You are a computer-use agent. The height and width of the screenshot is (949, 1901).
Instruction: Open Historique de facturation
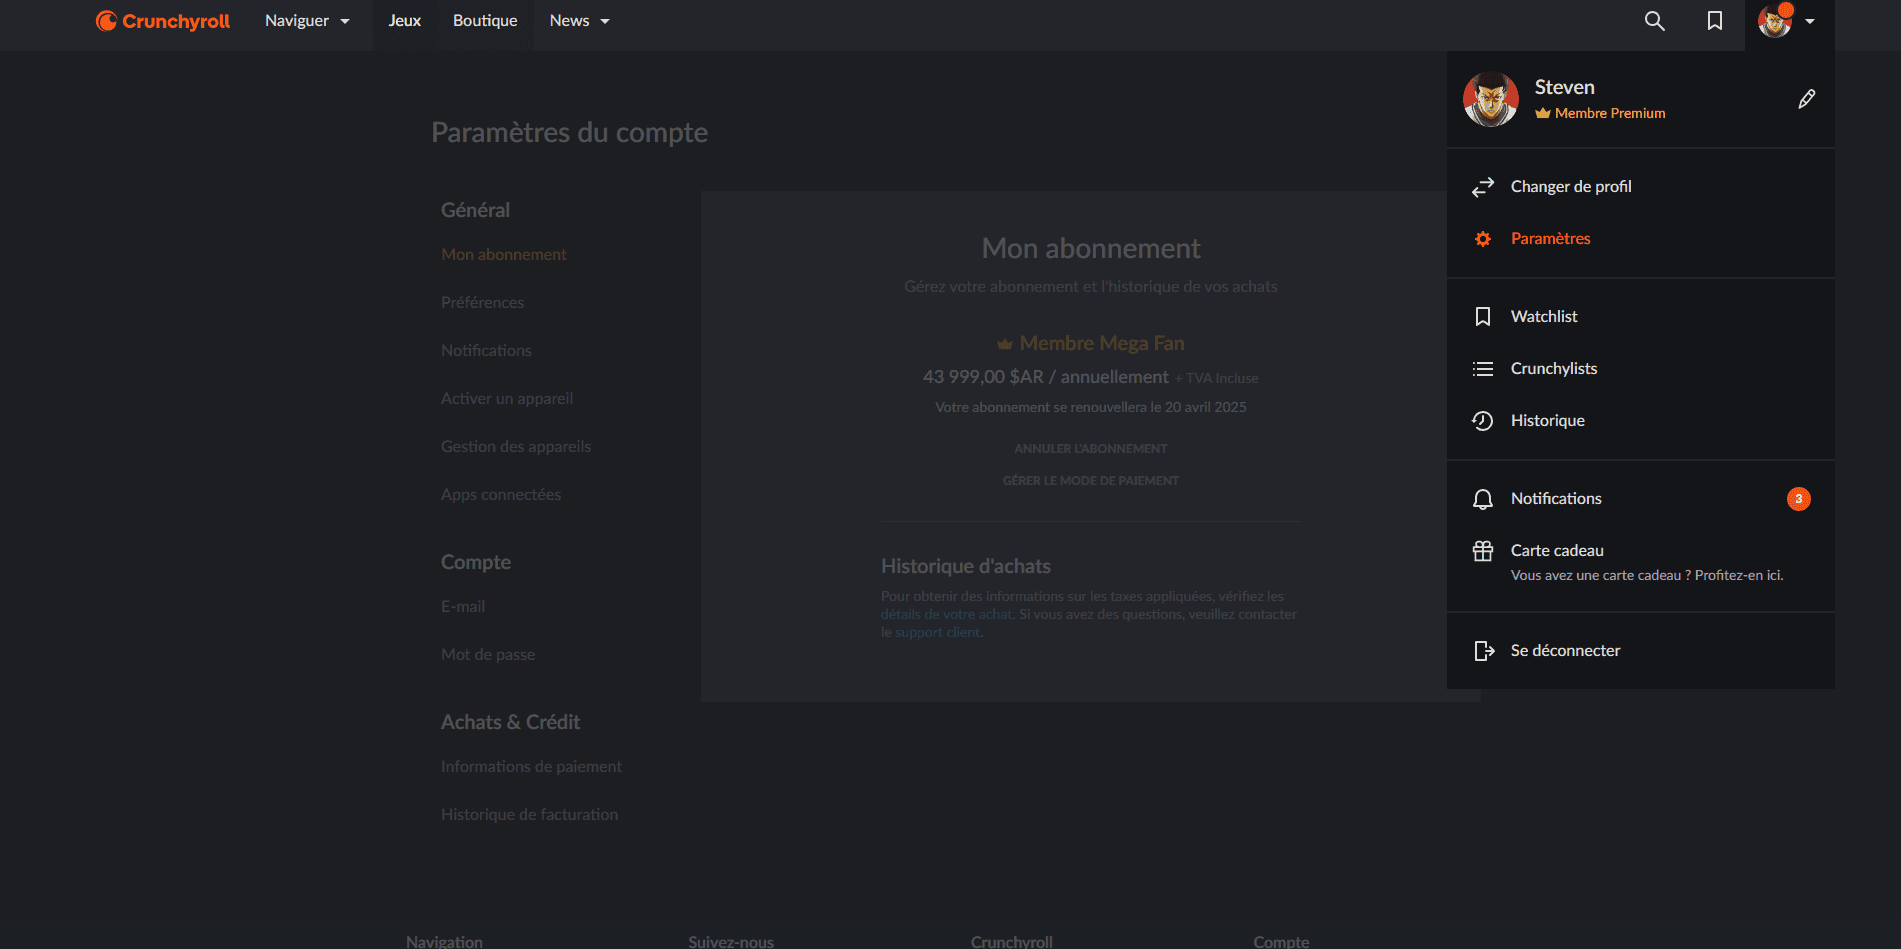(529, 815)
